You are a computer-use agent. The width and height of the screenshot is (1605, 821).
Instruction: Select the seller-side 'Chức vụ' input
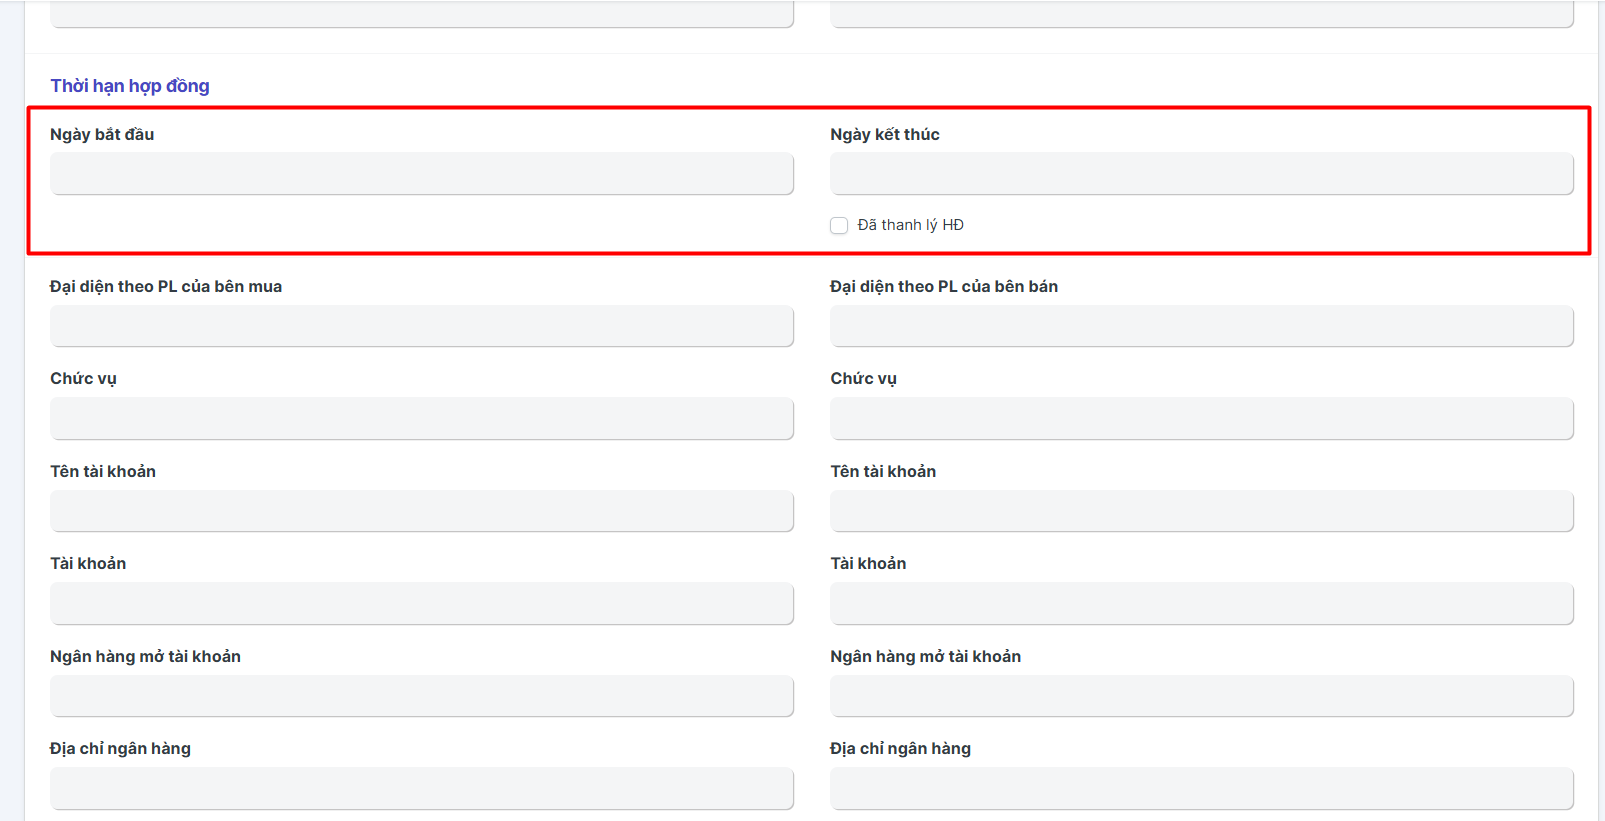(x=1201, y=419)
